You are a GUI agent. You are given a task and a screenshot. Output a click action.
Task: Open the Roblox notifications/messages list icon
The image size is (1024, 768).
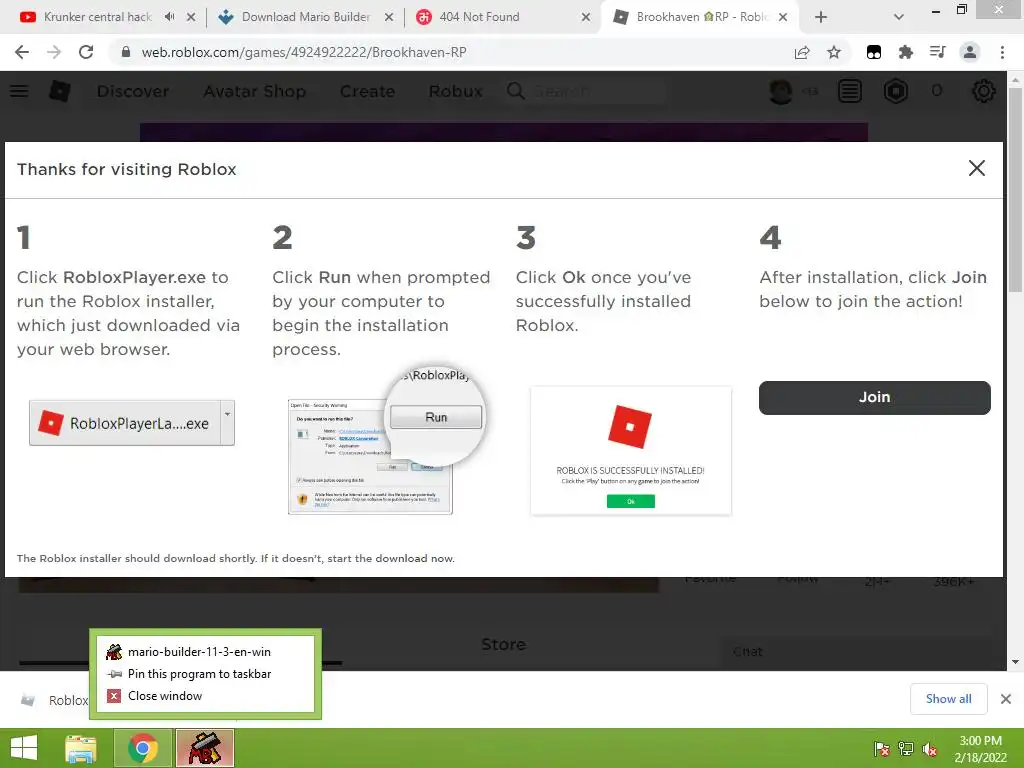pos(850,91)
